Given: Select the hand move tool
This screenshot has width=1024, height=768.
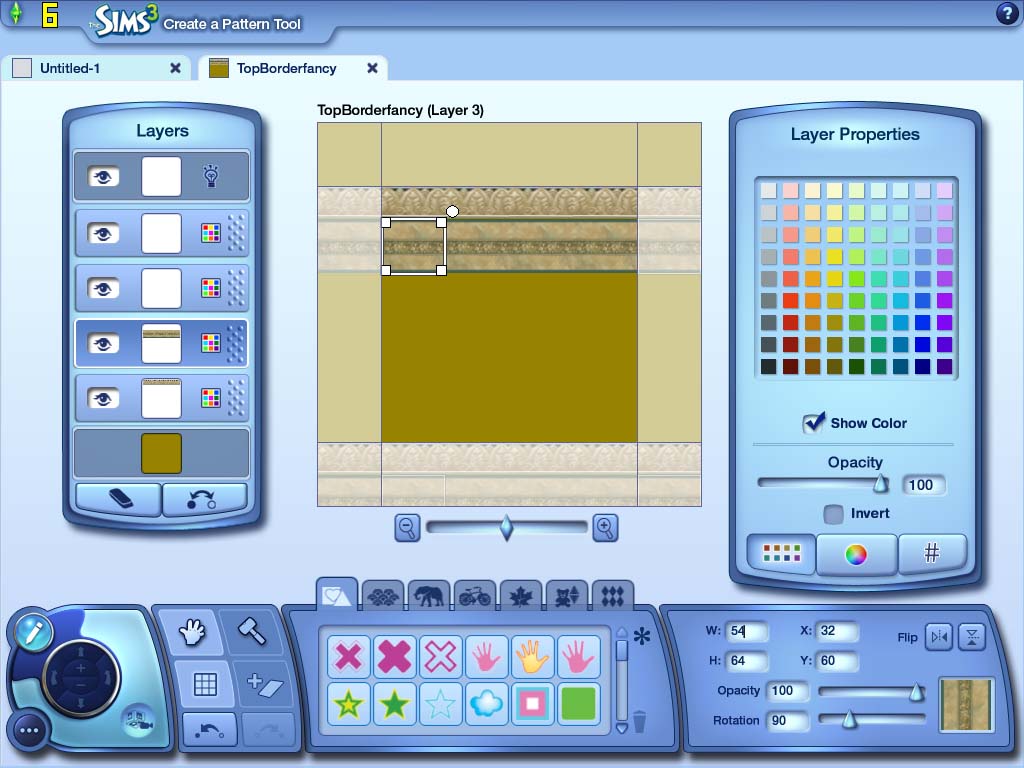Looking at the screenshot, I should (190, 633).
